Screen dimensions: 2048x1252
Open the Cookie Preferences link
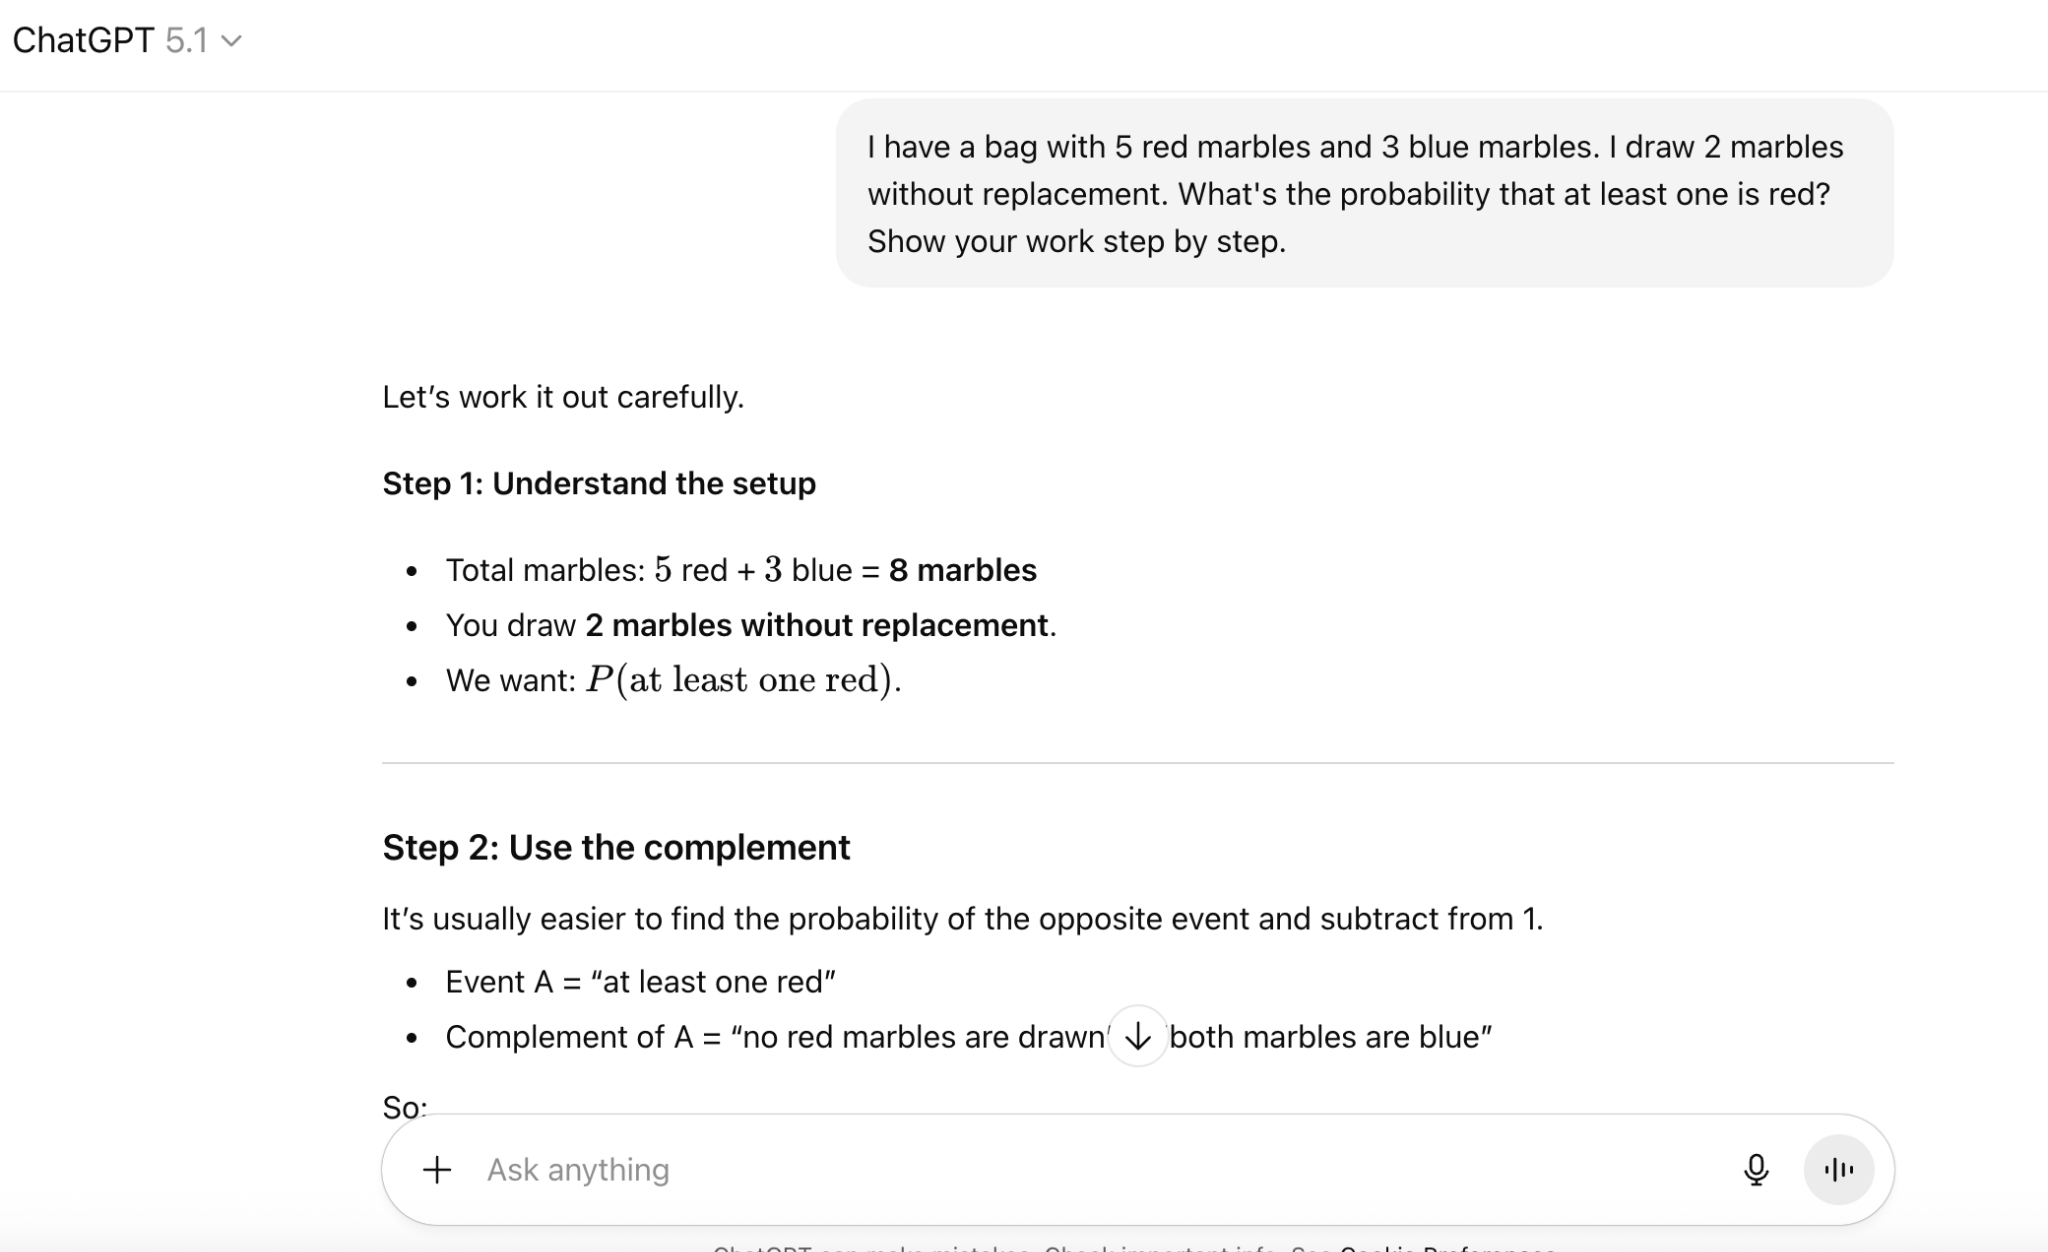pyautogui.click(x=1447, y=1247)
